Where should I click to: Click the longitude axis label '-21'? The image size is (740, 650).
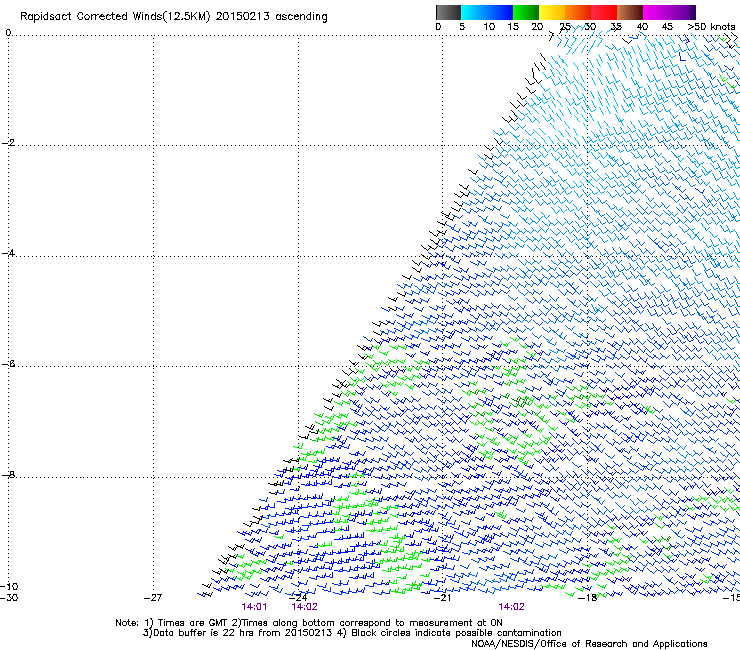(443, 598)
